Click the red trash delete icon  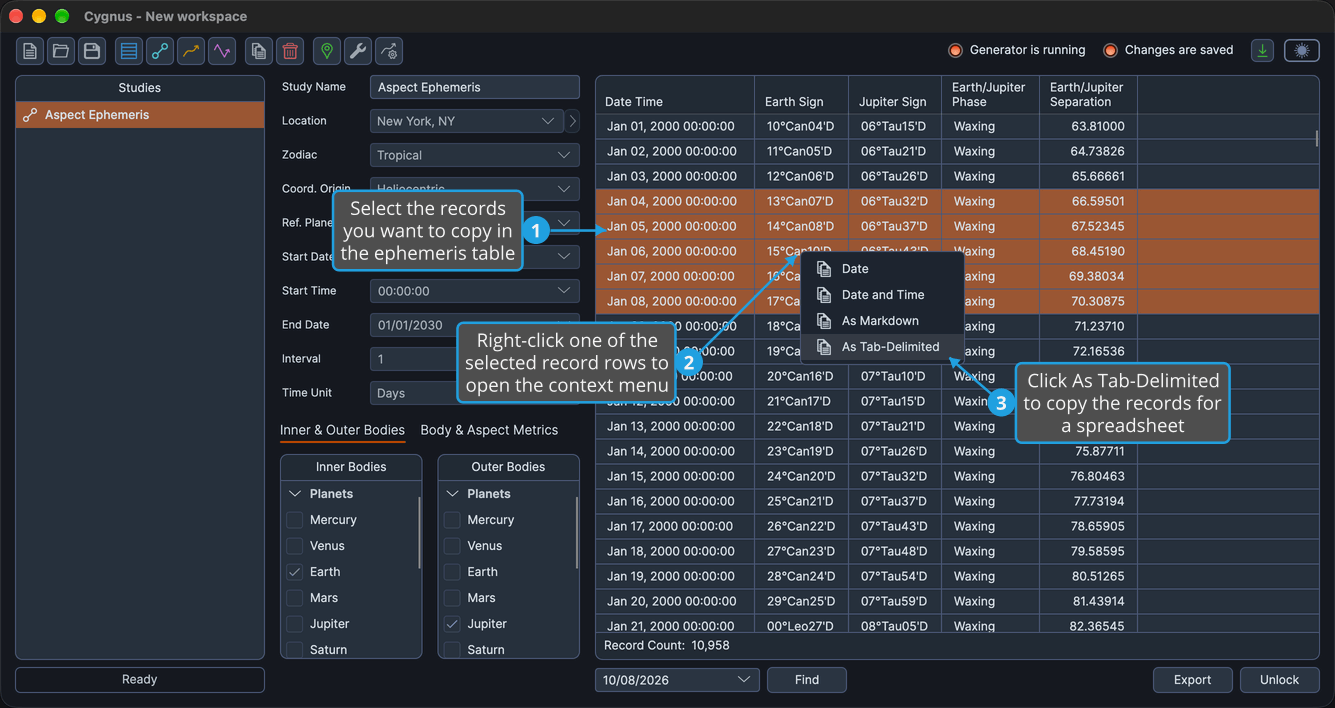290,51
